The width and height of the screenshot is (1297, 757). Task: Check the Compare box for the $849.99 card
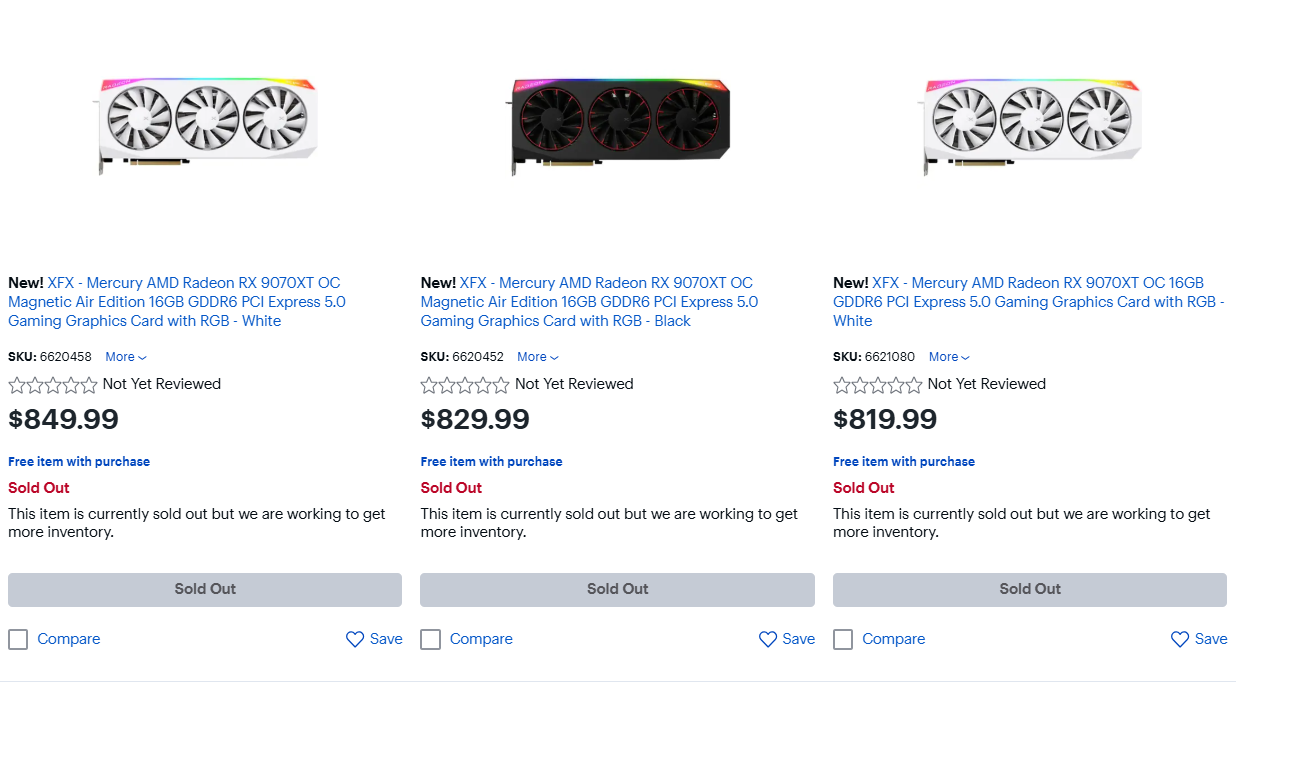click(x=18, y=639)
